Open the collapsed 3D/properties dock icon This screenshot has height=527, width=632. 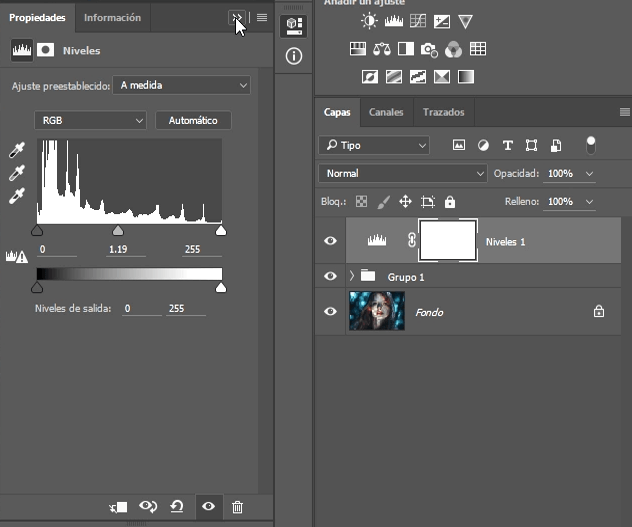(x=294, y=26)
